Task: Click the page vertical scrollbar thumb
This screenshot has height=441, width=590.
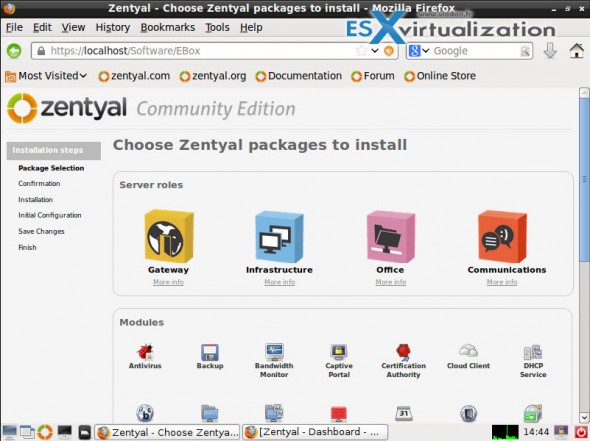Action: [584, 180]
